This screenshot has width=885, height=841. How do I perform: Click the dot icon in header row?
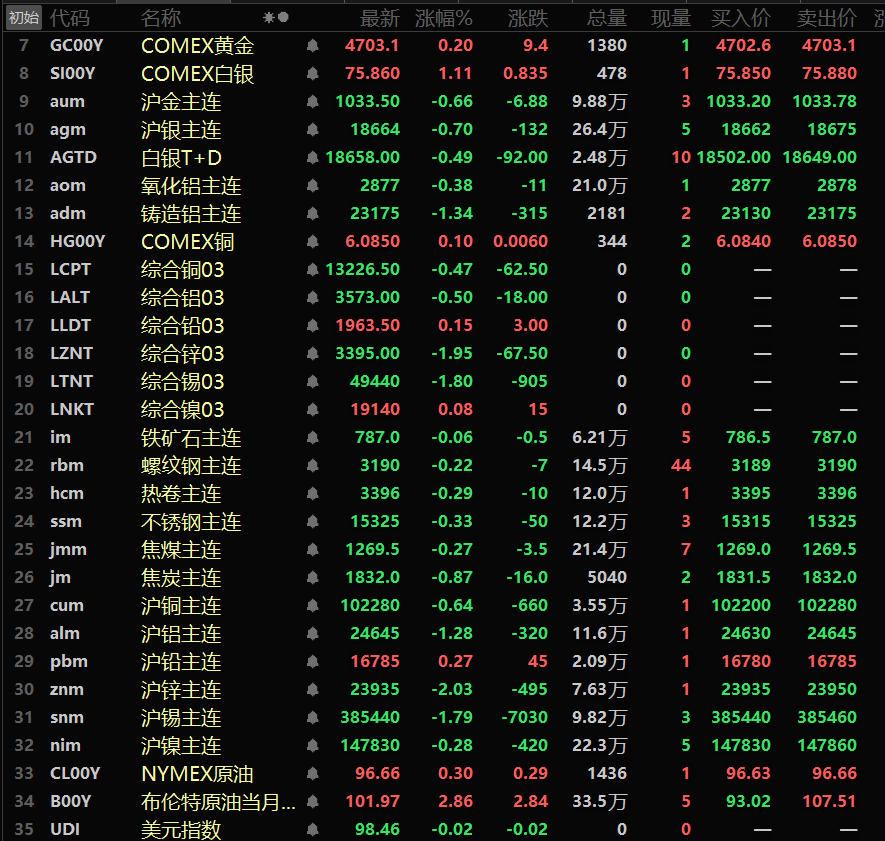283,17
